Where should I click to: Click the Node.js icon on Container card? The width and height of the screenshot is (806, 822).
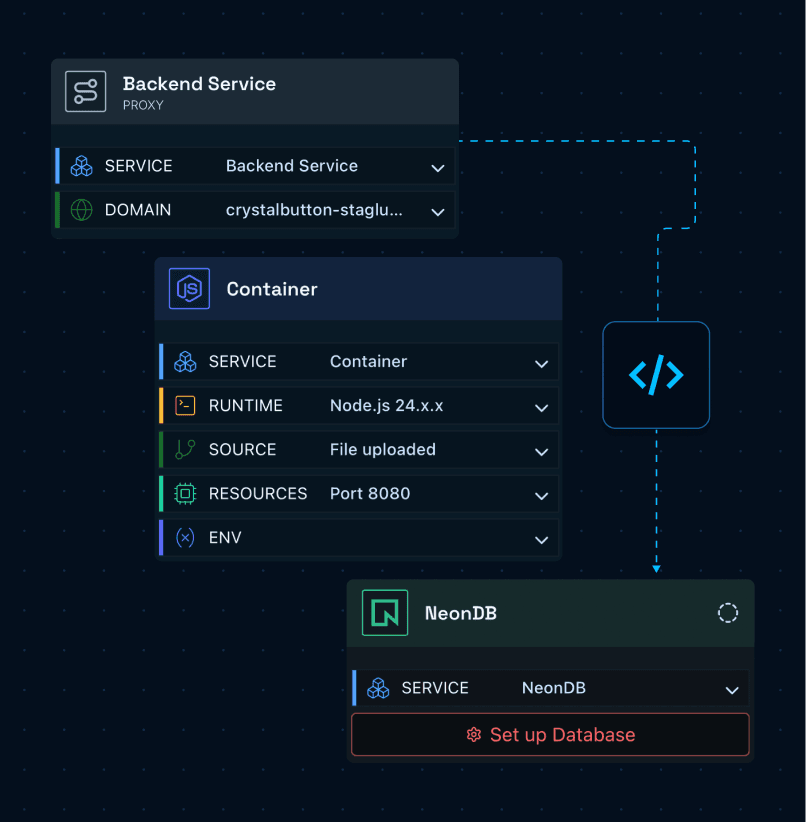189,289
